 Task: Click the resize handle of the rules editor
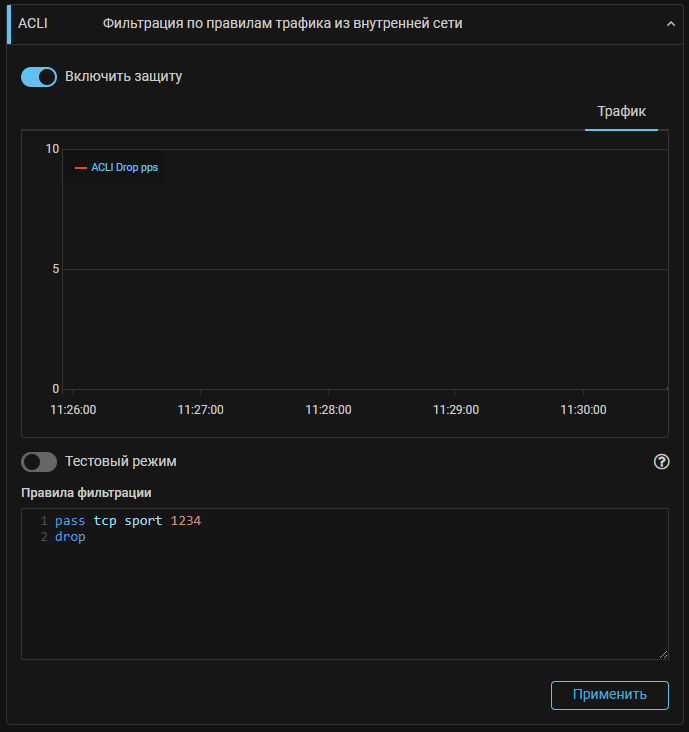click(663, 654)
